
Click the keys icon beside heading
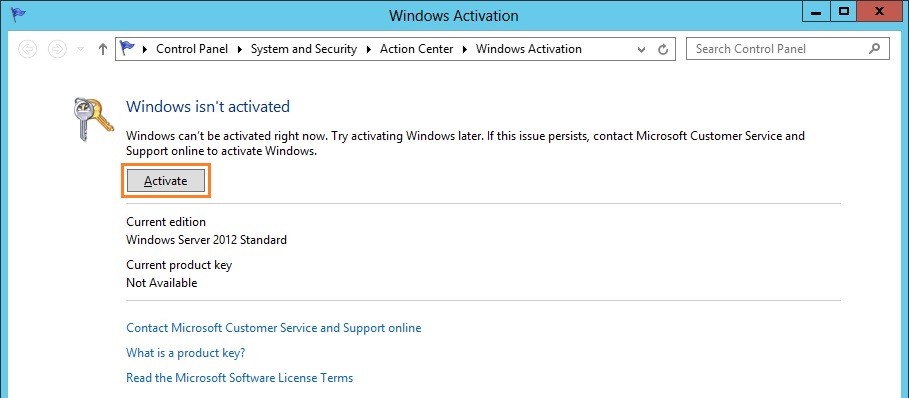point(93,119)
